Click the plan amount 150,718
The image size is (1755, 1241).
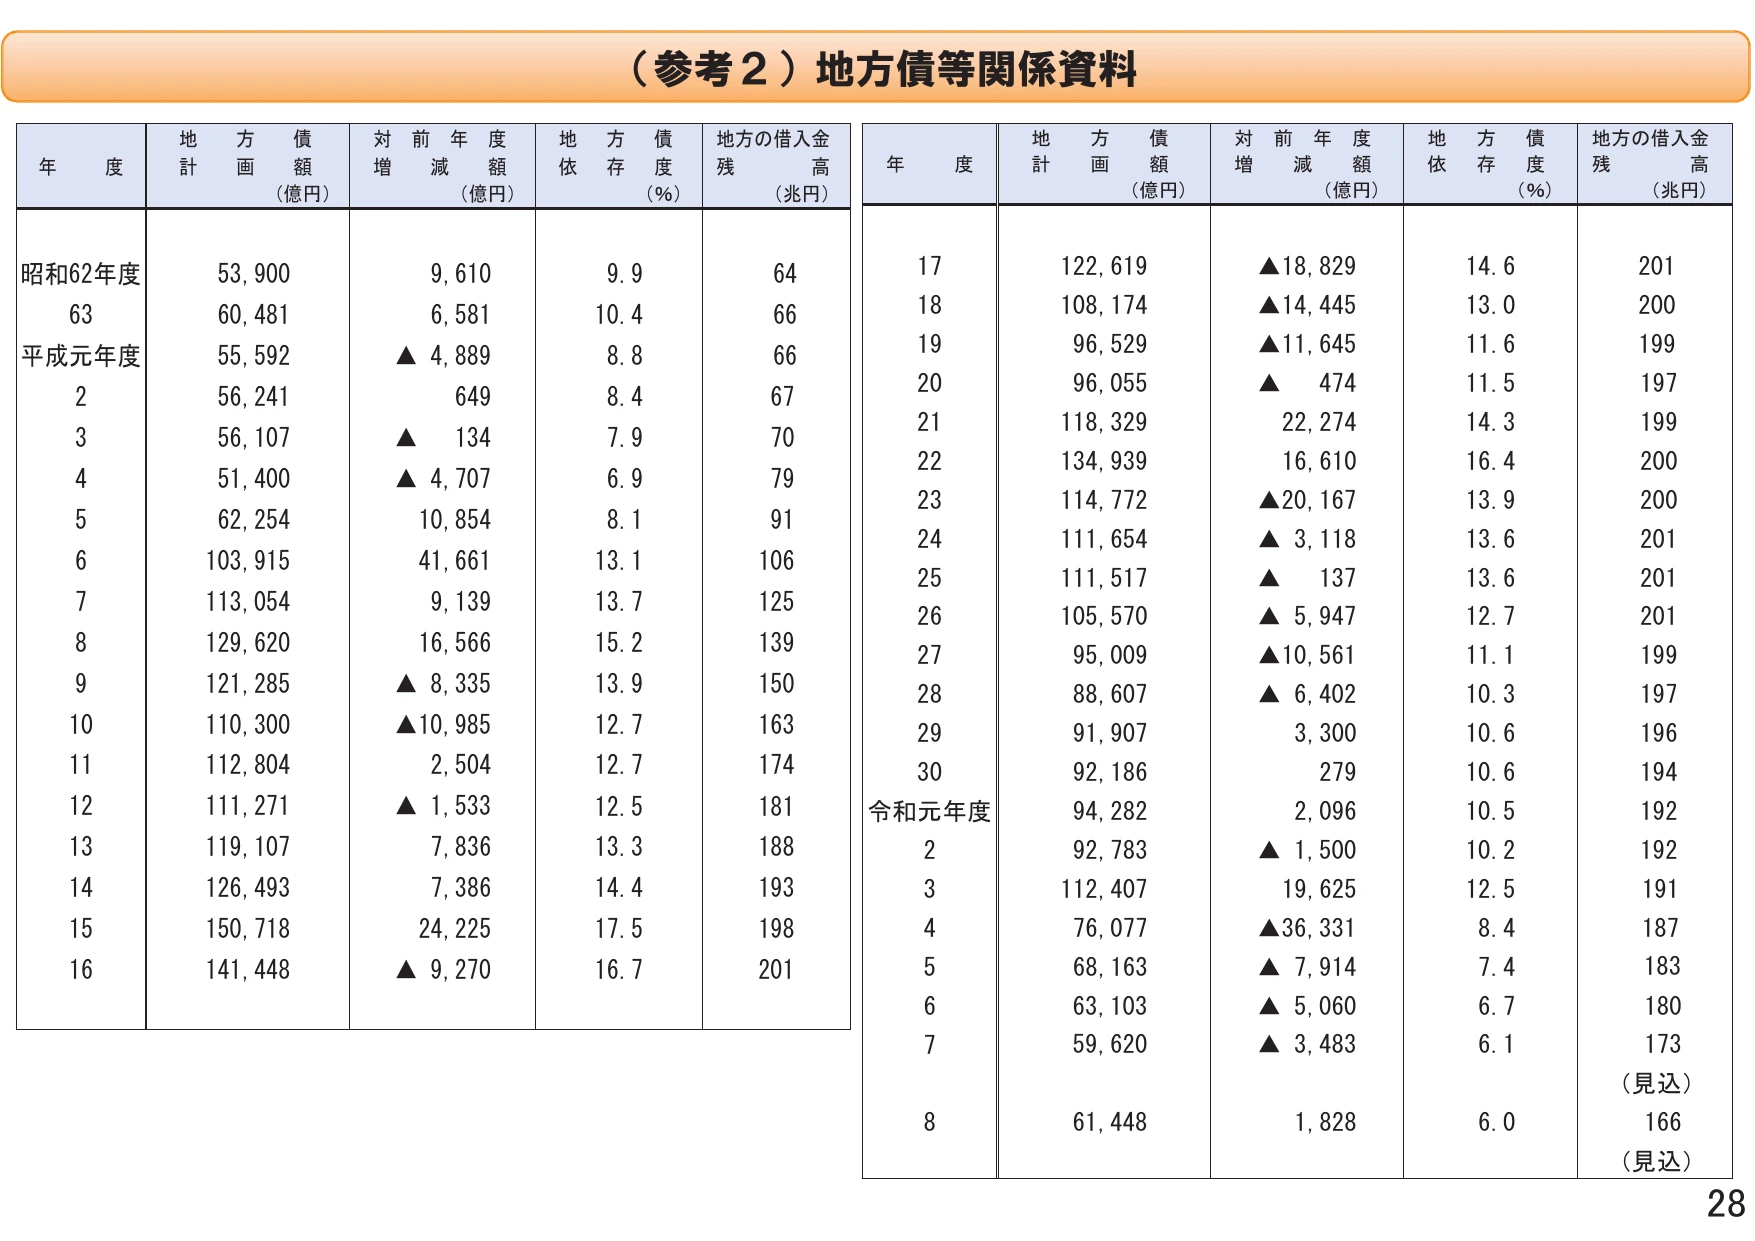tap(248, 929)
